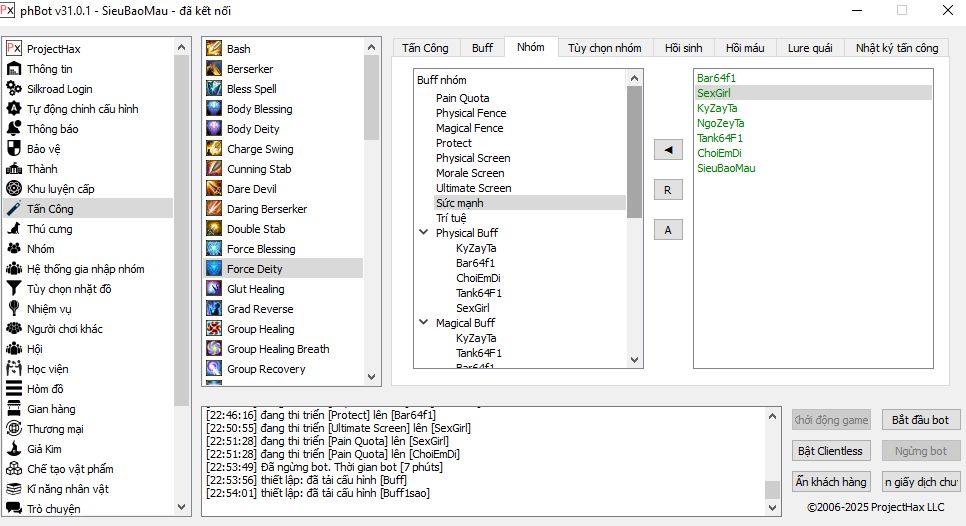This screenshot has width=966, height=526.
Task: Open Khu luyện cấp sidebar icon
Action: click(14, 189)
